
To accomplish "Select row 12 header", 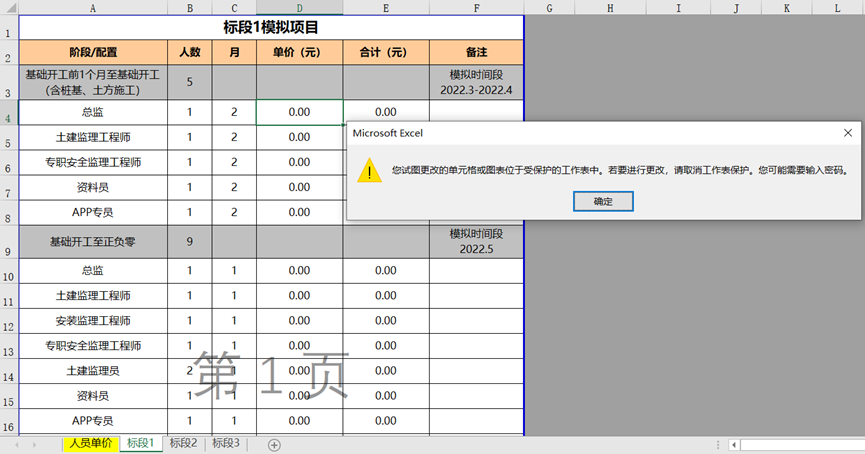I will [9, 321].
